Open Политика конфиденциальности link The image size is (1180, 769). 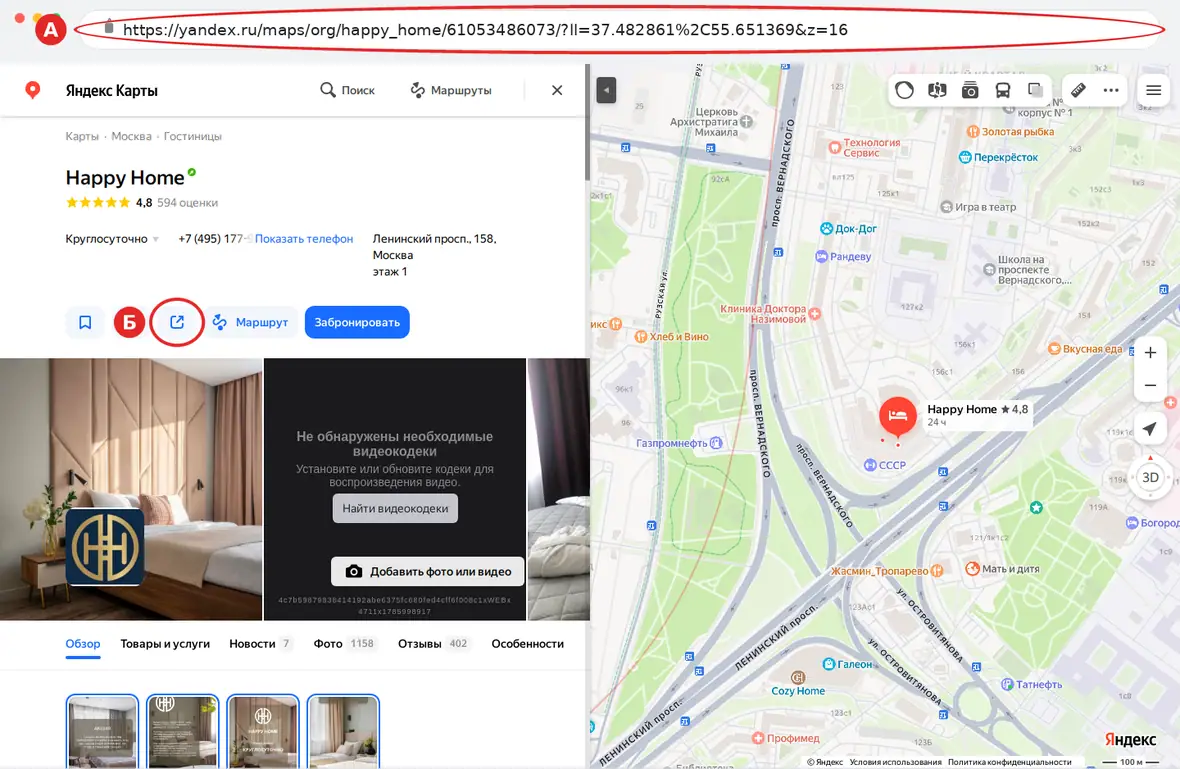1009,762
